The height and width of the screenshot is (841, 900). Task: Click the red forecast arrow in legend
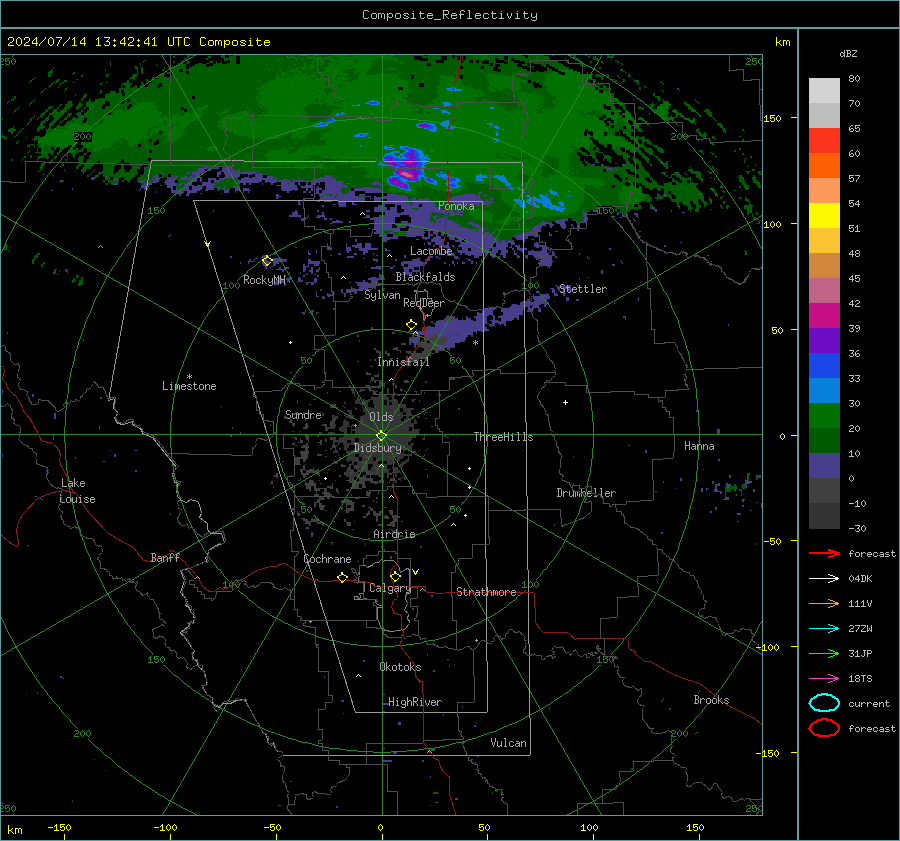click(x=824, y=553)
